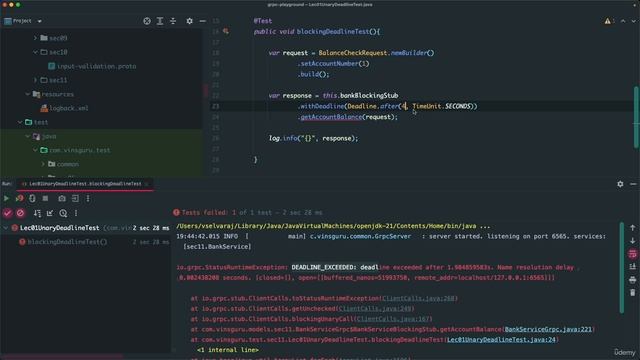Toggle soft-wrap in console output
The height and width of the screenshot is (360, 640).
coord(633,254)
